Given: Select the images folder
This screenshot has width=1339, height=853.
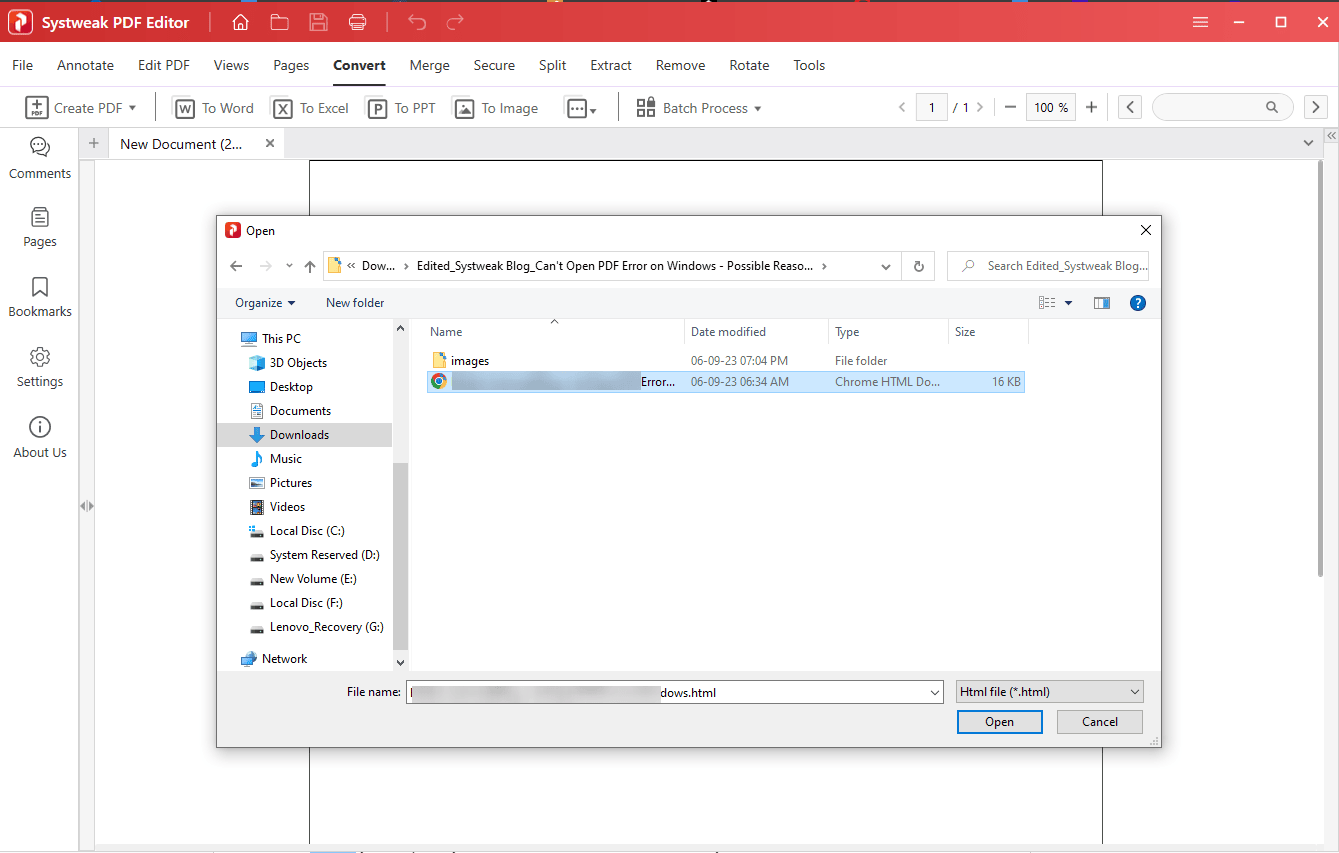Looking at the screenshot, I should point(470,360).
